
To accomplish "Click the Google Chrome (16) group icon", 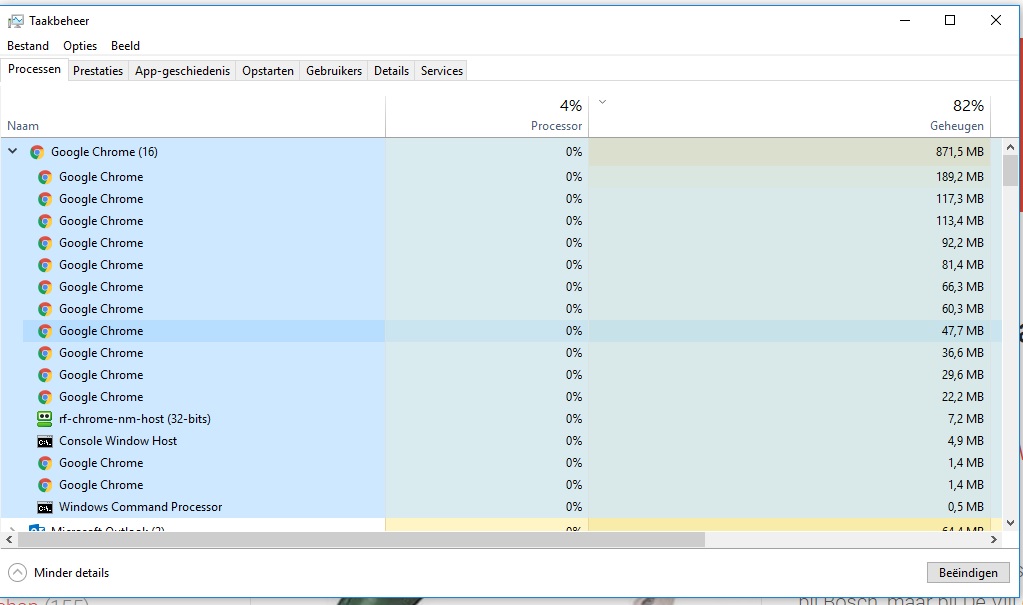I will coord(37,152).
